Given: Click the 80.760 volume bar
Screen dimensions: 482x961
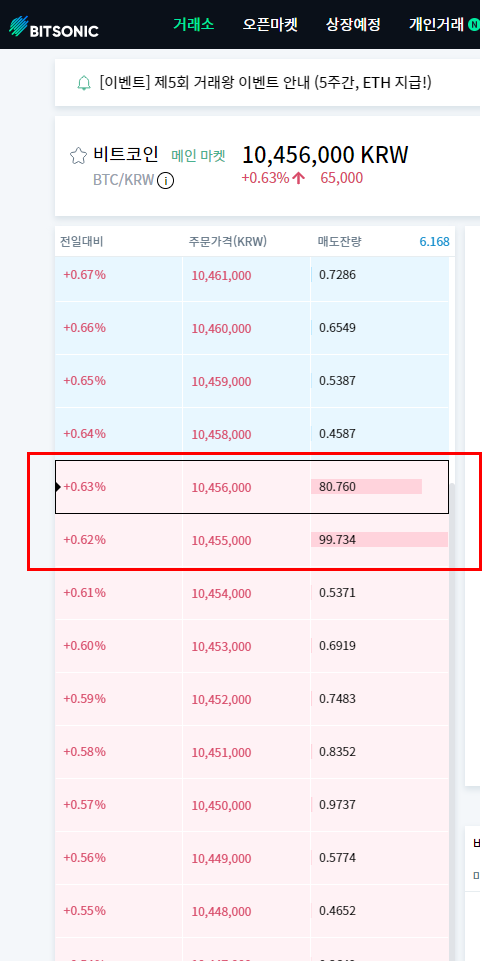Looking at the screenshot, I should click(367, 487).
